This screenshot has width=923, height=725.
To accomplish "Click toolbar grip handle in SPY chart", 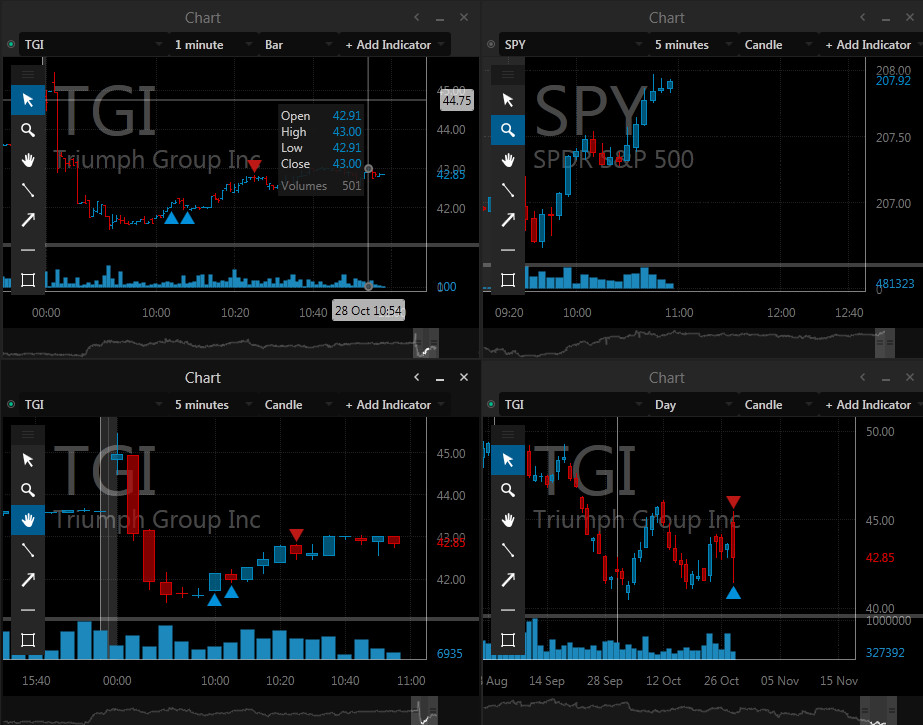I will 508,75.
